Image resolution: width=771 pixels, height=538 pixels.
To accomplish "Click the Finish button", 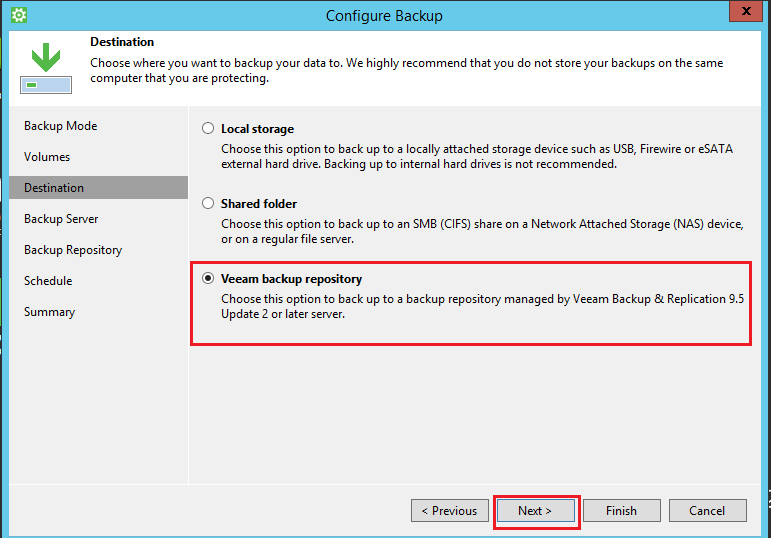I will (x=622, y=510).
